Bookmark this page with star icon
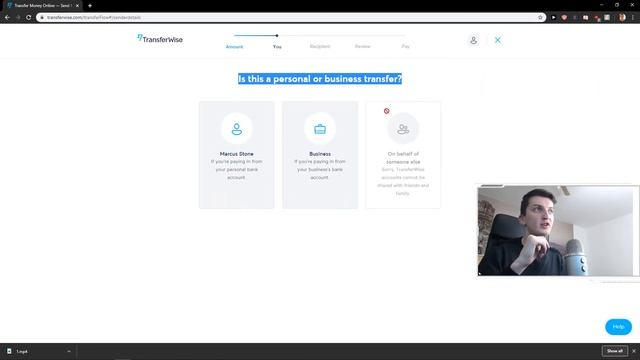This screenshot has height=360, width=640. point(540,17)
